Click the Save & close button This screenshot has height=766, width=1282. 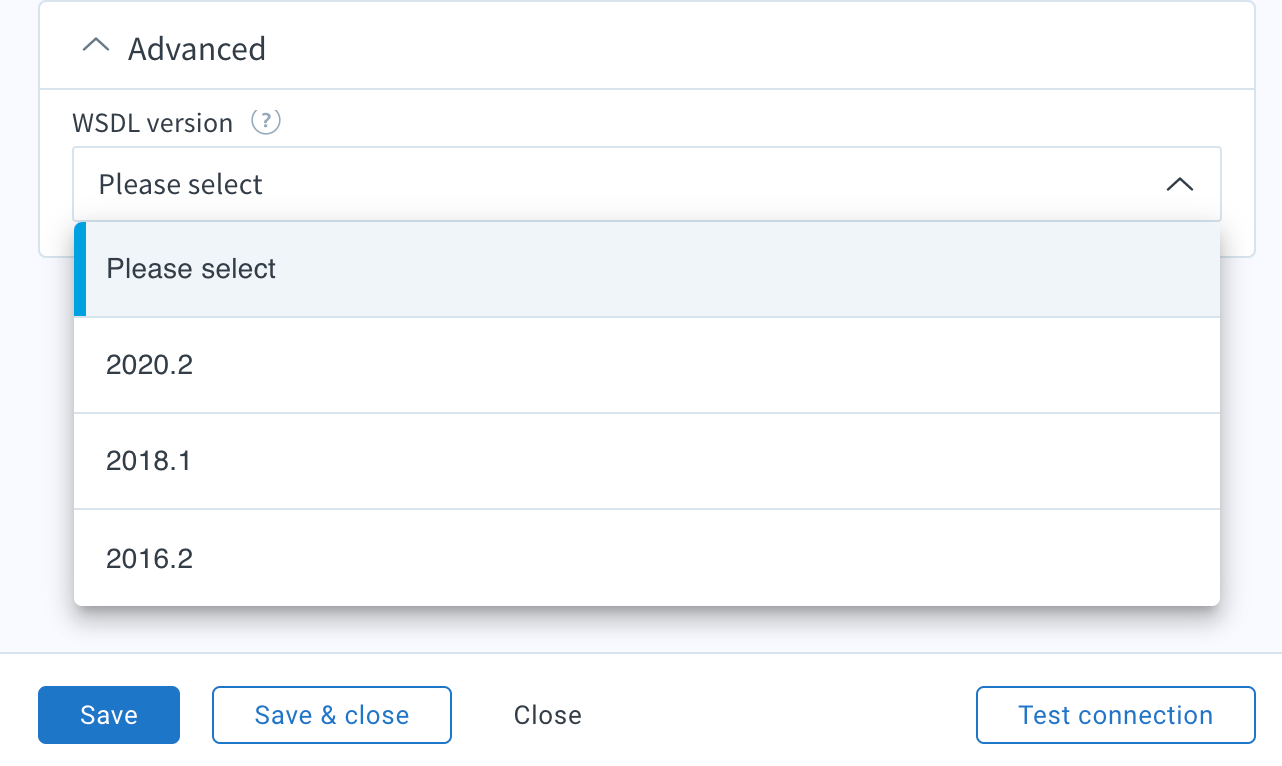[332, 715]
